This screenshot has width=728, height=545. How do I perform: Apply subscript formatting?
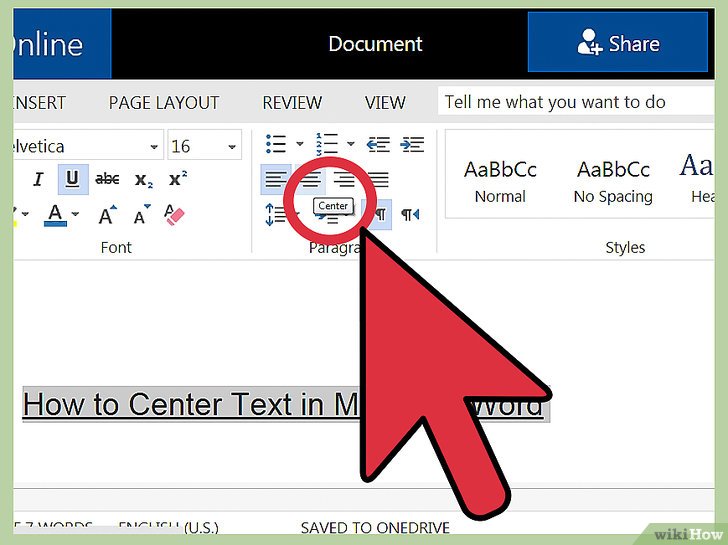click(143, 180)
